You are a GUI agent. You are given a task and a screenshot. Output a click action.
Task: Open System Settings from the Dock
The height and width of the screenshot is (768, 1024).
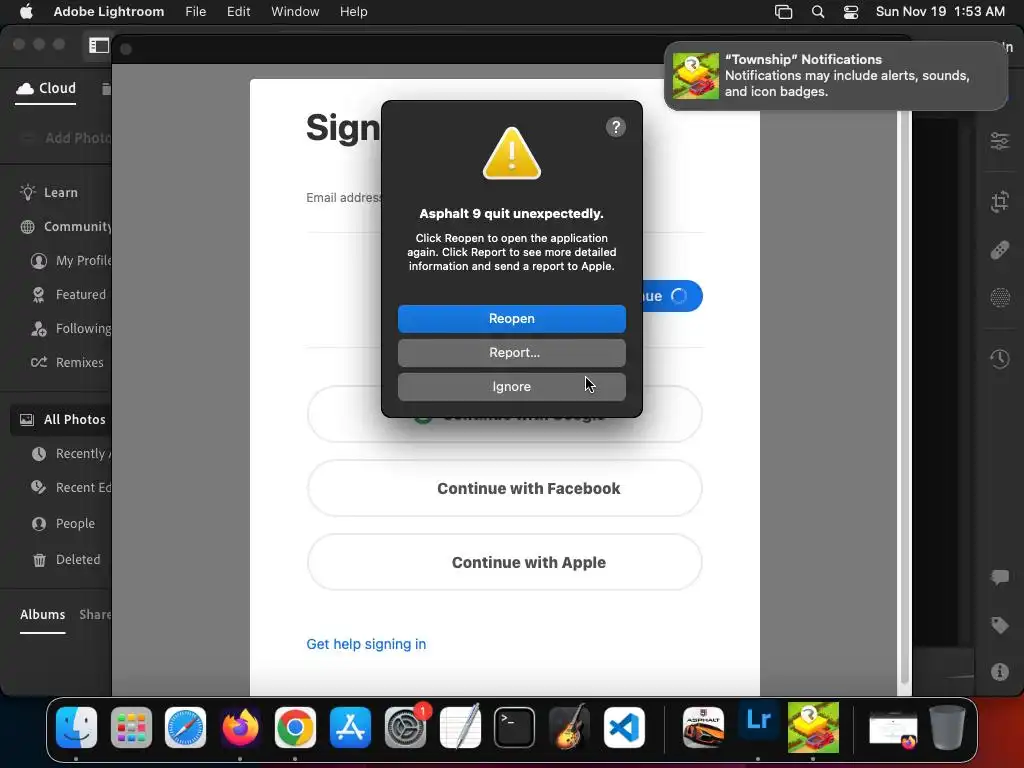click(x=405, y=728)
